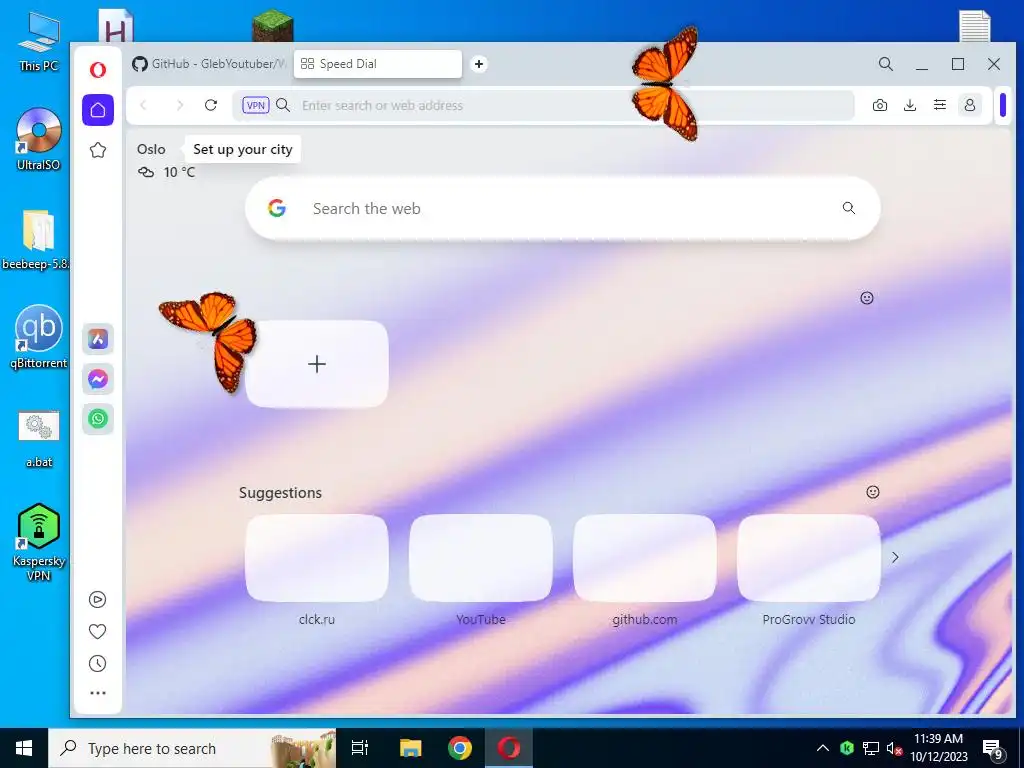Add a new Speed Dial tile

pos(317,364)
